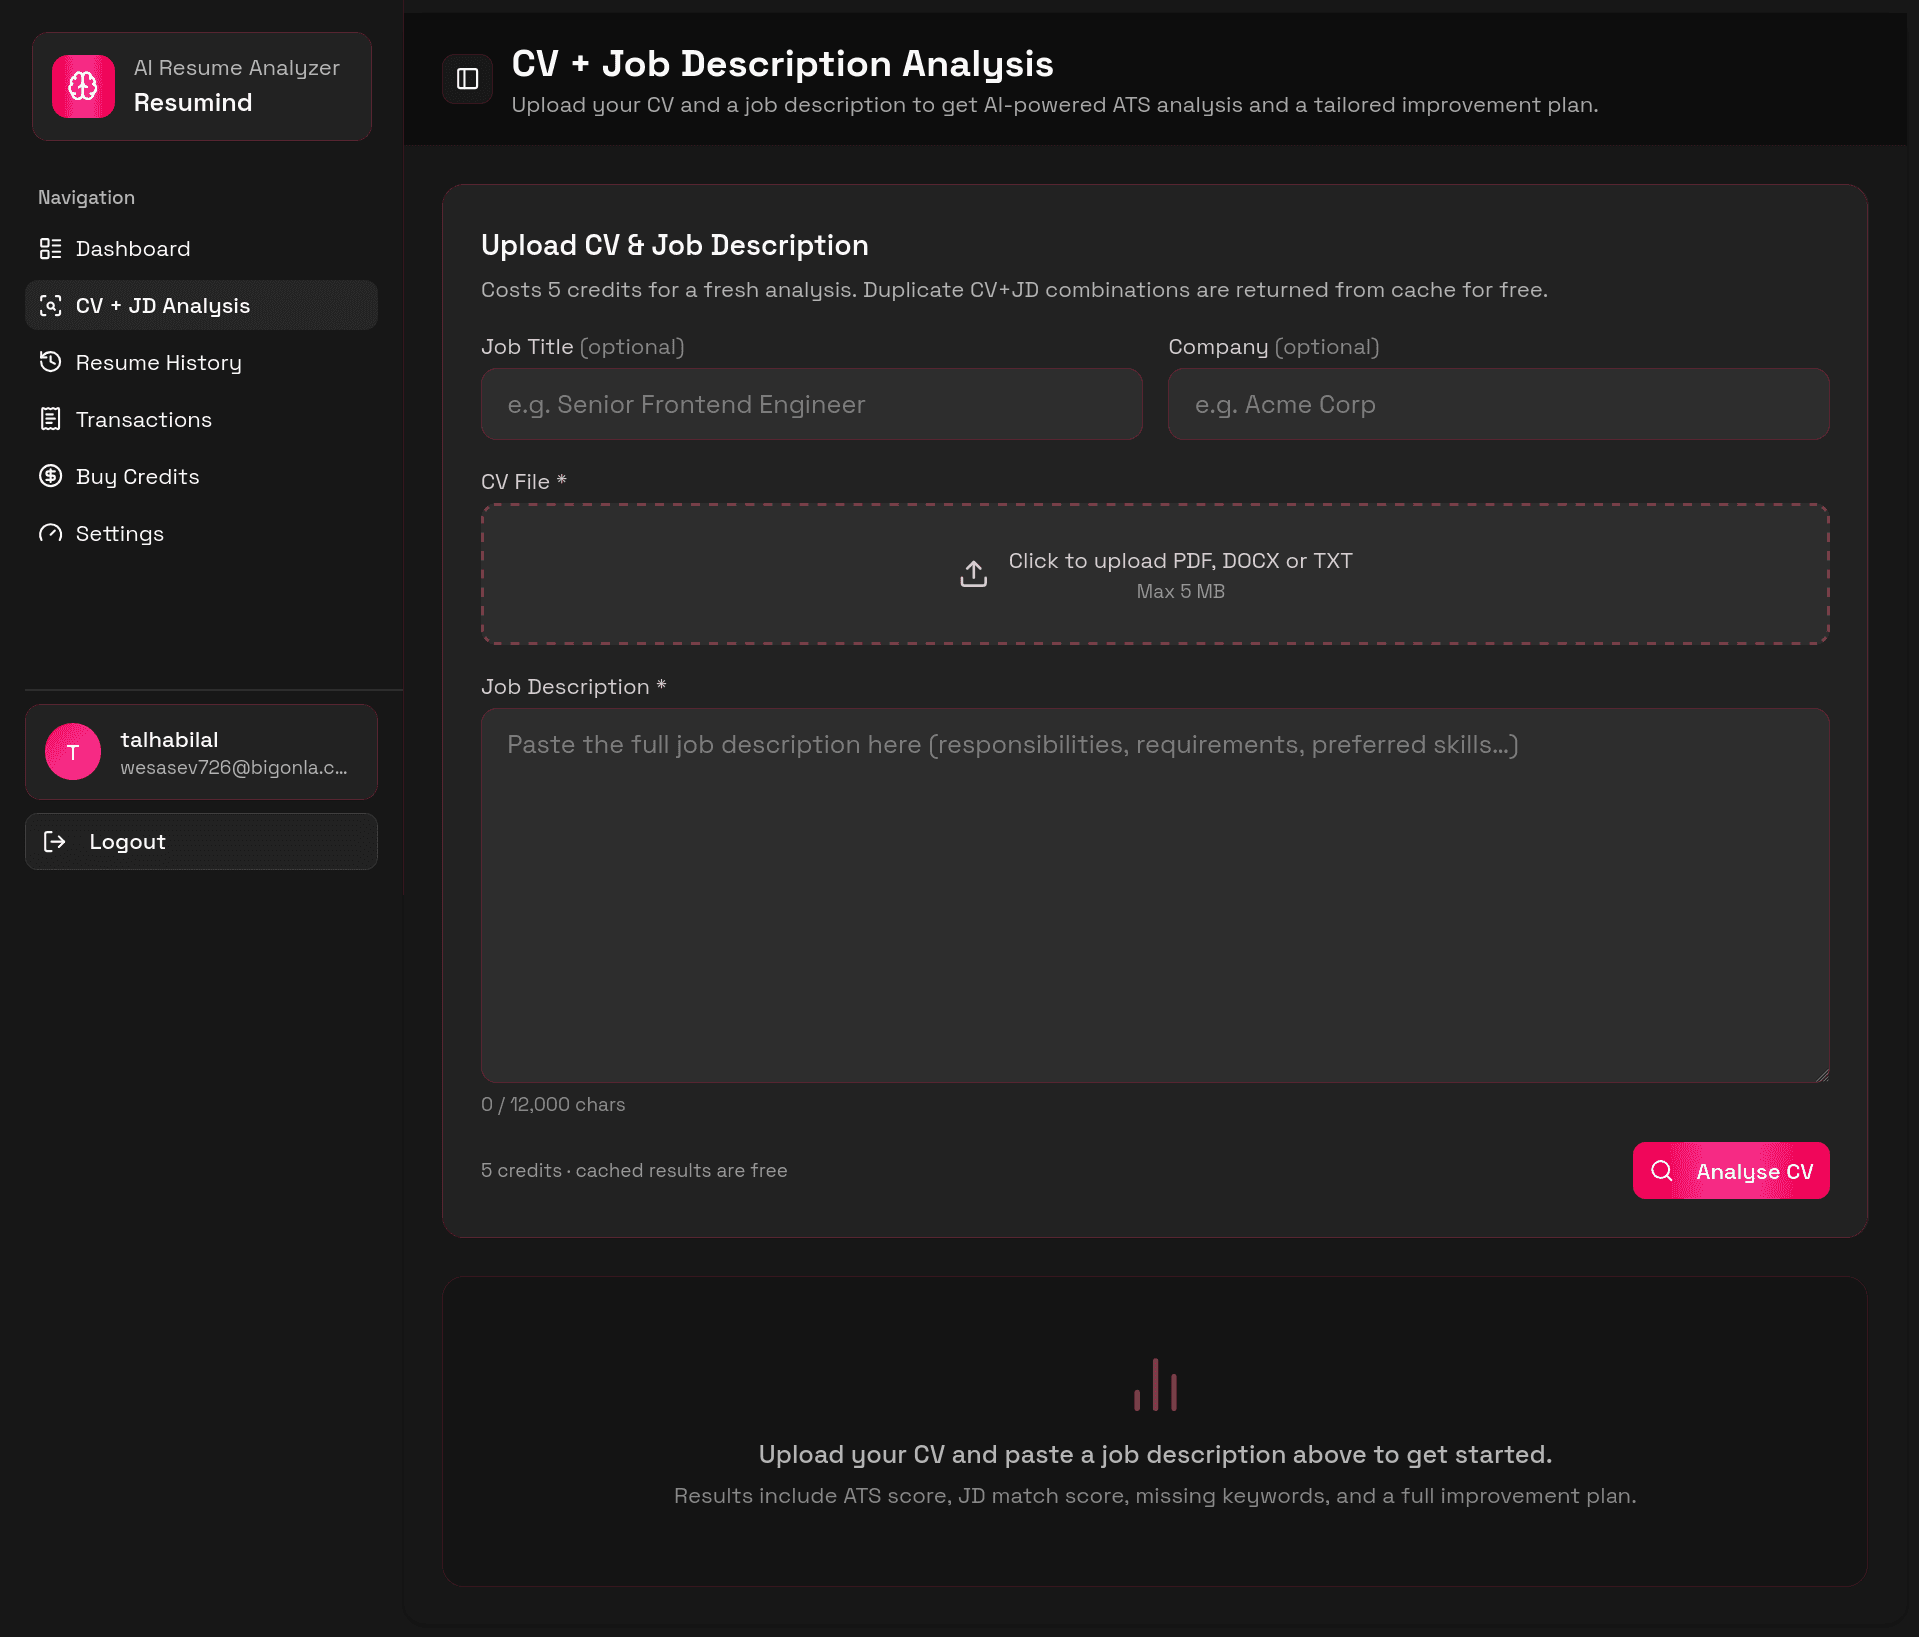1920x1638 pixels.
Task: Click the Analyse CV button
Action: pos(1731,1171)
